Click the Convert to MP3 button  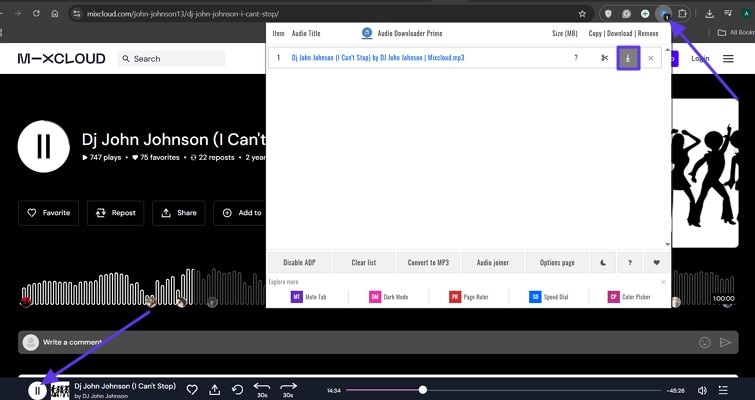pos(428,262)
